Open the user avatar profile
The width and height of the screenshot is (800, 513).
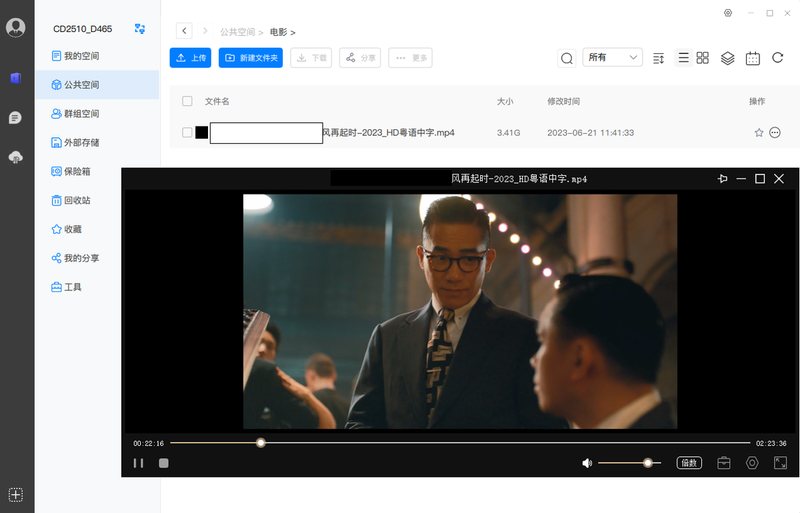click(15, 27)
